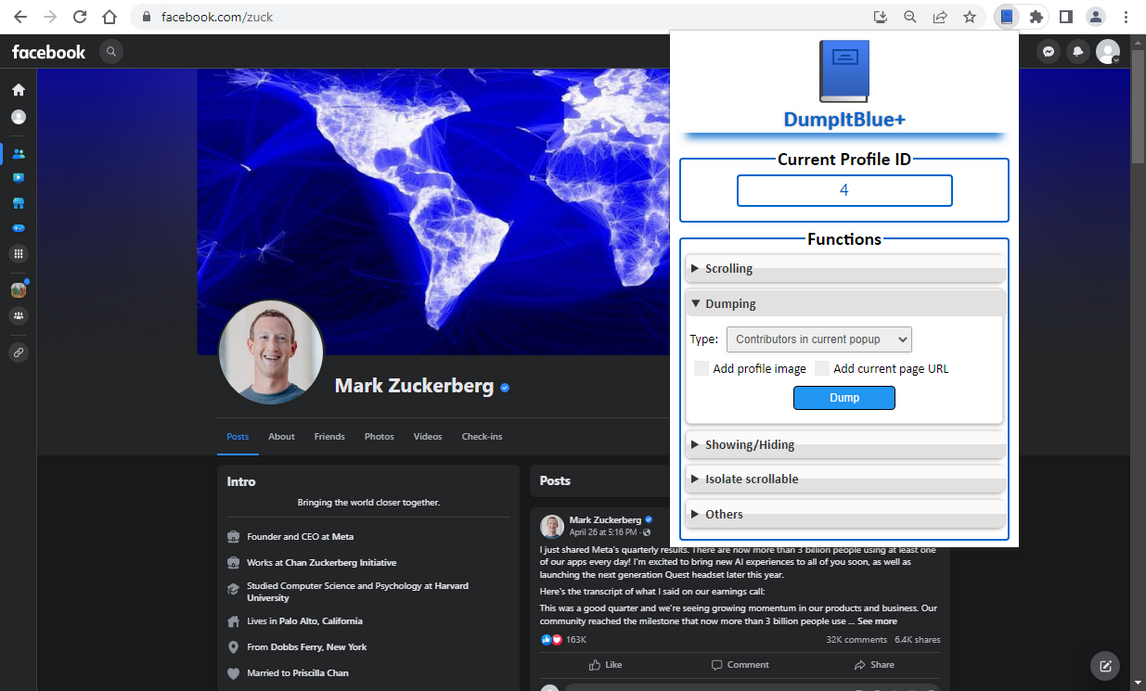
Task: Open the DumpItBlue+ extension from the toolbar
Action: (1006, 16)
